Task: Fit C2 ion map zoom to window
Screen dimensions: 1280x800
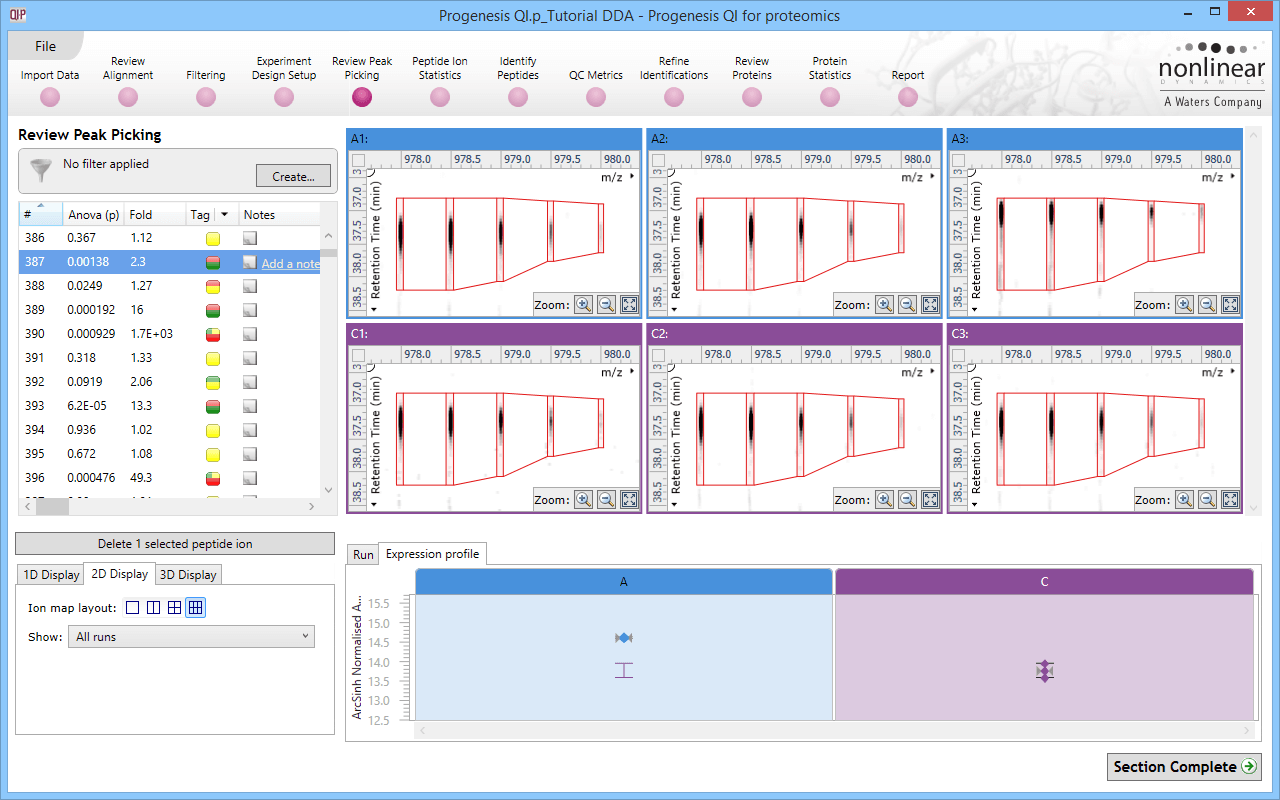Action: click(930, 500)
